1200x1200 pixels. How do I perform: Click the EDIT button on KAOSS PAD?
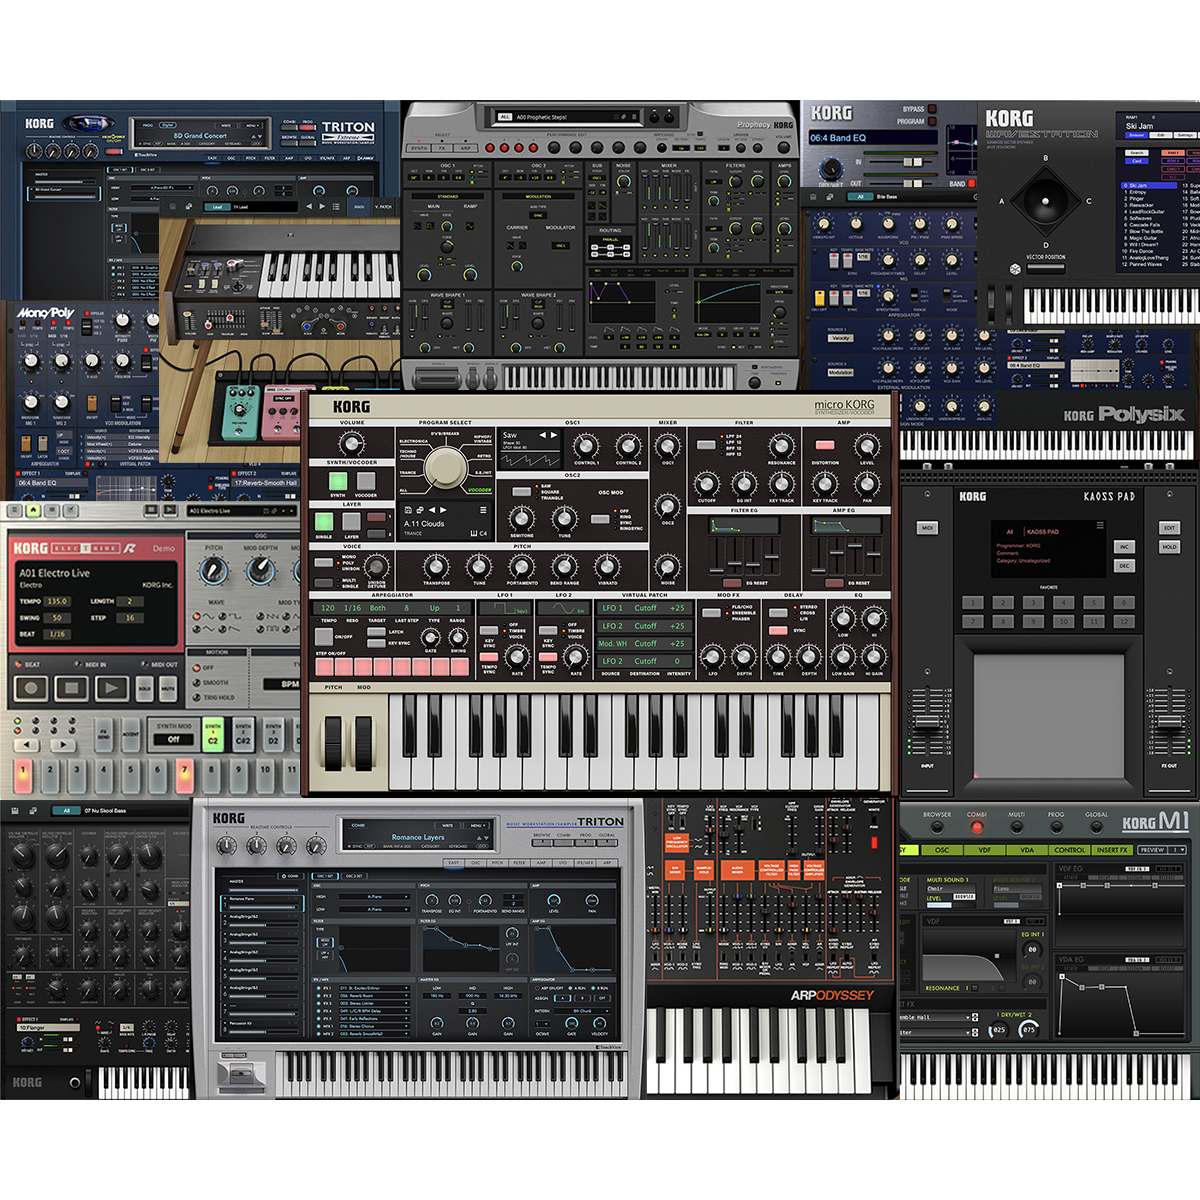pos(1169,528)
